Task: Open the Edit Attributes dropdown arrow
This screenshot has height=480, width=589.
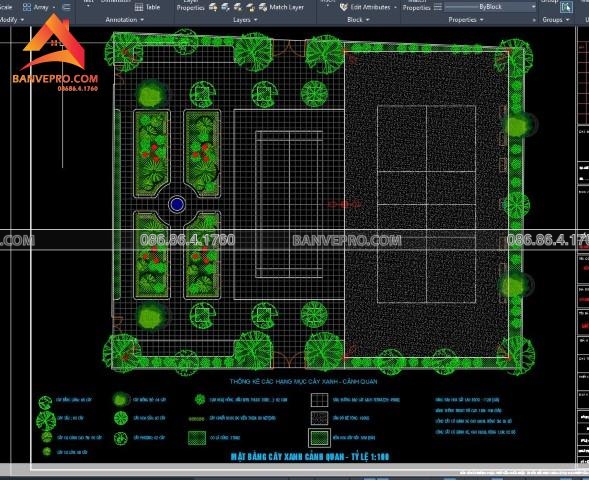Action: [x=396, y=7]
